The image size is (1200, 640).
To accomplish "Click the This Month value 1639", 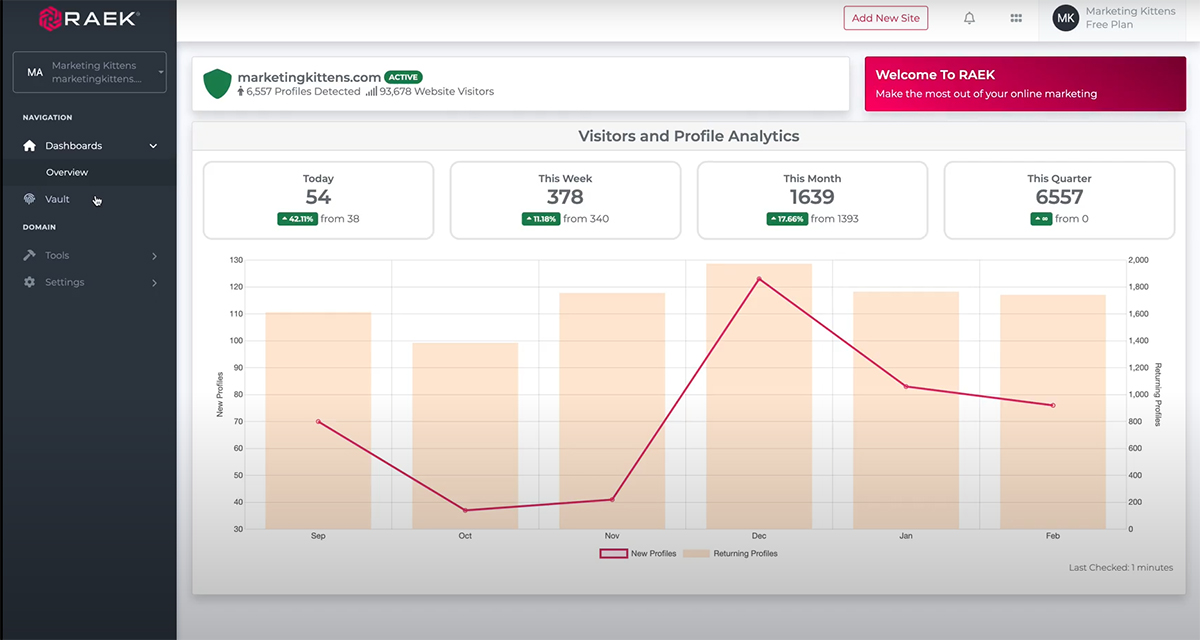I will [812, 197].
